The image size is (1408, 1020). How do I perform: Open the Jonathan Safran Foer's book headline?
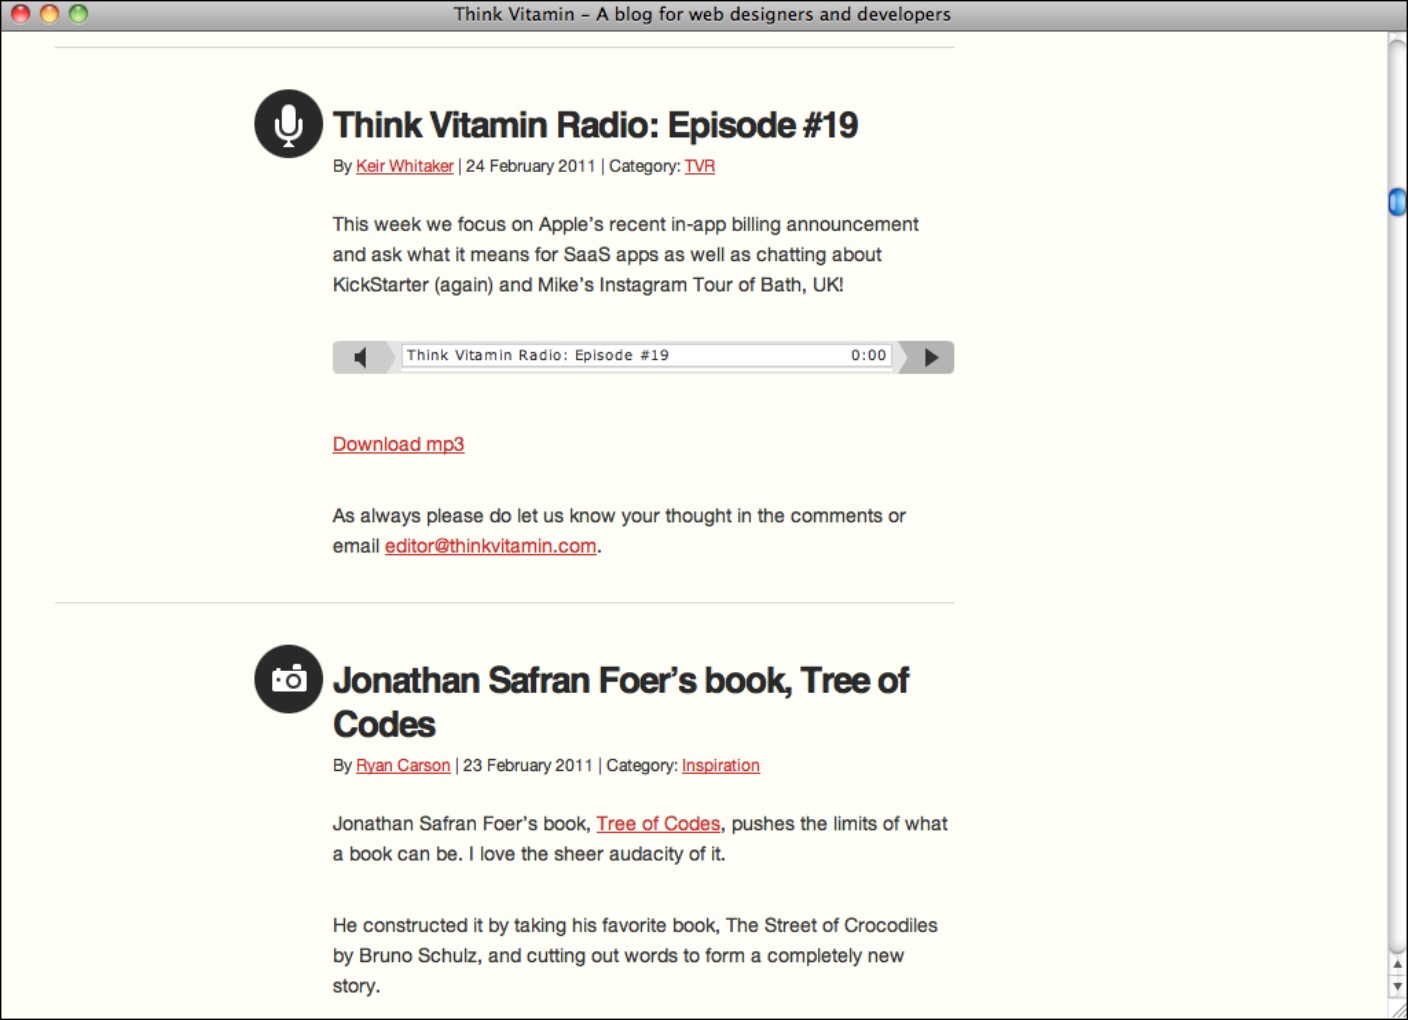pyautogui.click(x=621, y=702)
